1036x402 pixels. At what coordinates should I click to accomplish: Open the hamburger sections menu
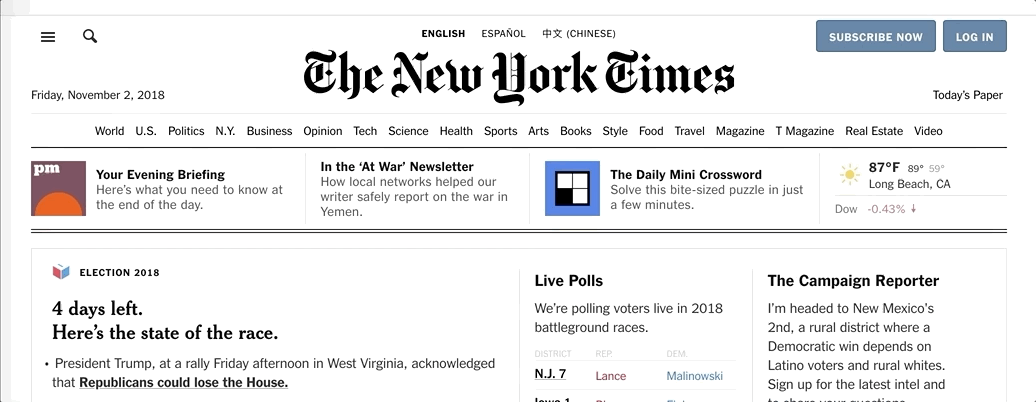pos(48,37)
